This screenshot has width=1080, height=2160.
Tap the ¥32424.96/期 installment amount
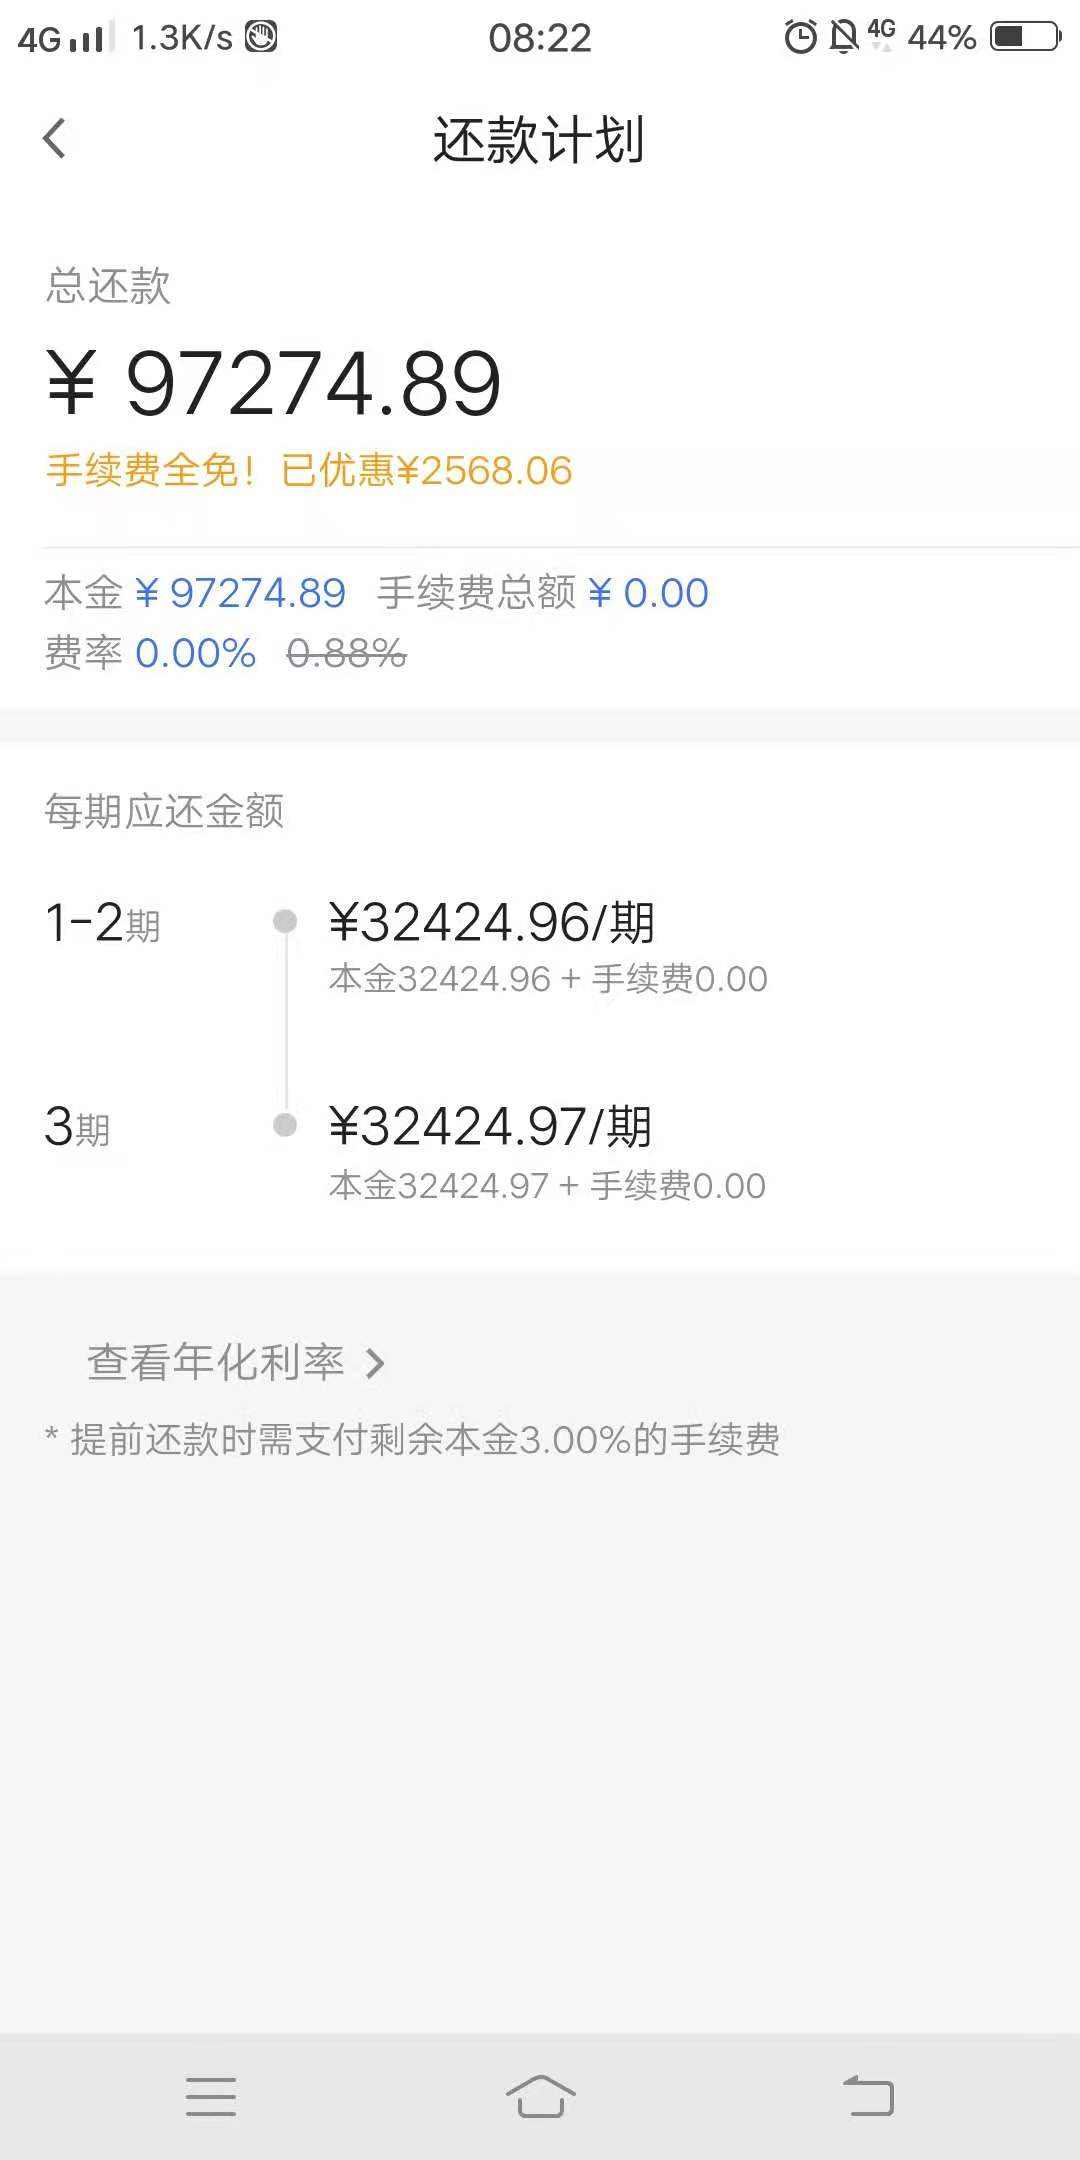492,922
